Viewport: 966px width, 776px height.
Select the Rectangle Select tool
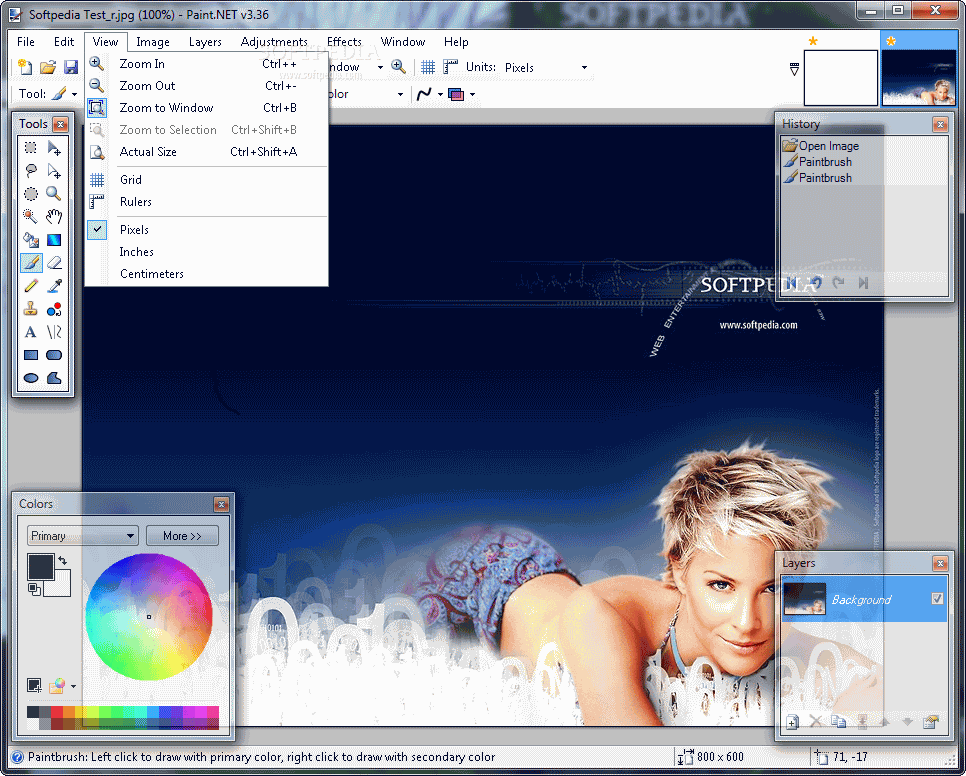30,147
